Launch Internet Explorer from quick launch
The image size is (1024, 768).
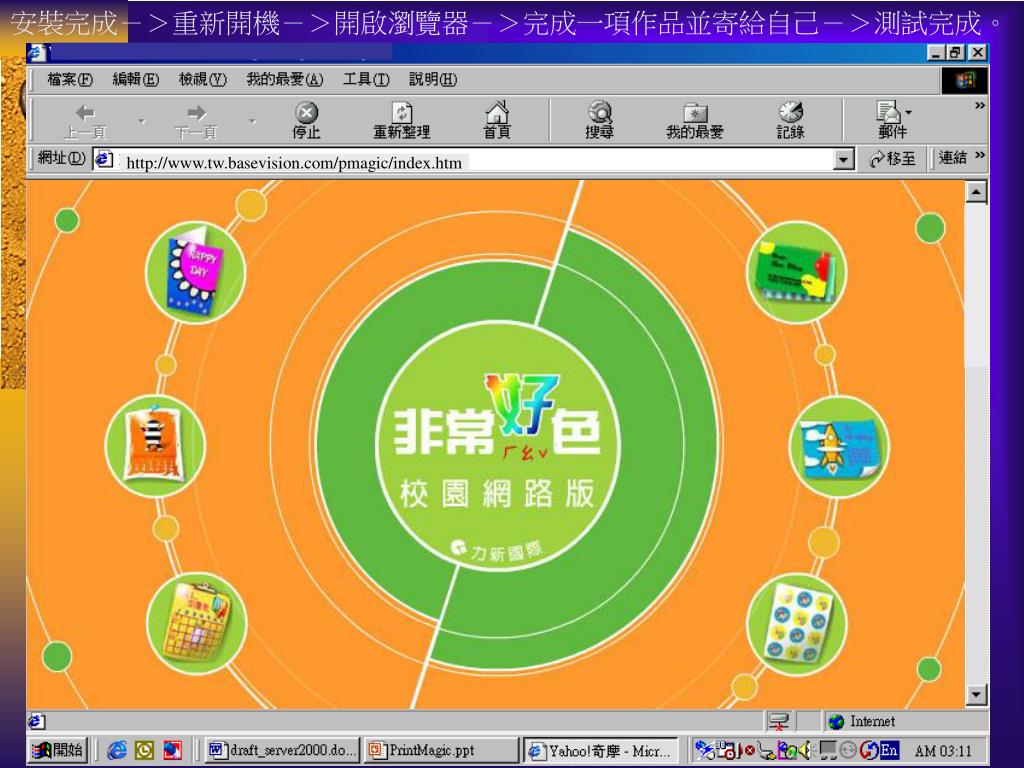coord(117,750)
